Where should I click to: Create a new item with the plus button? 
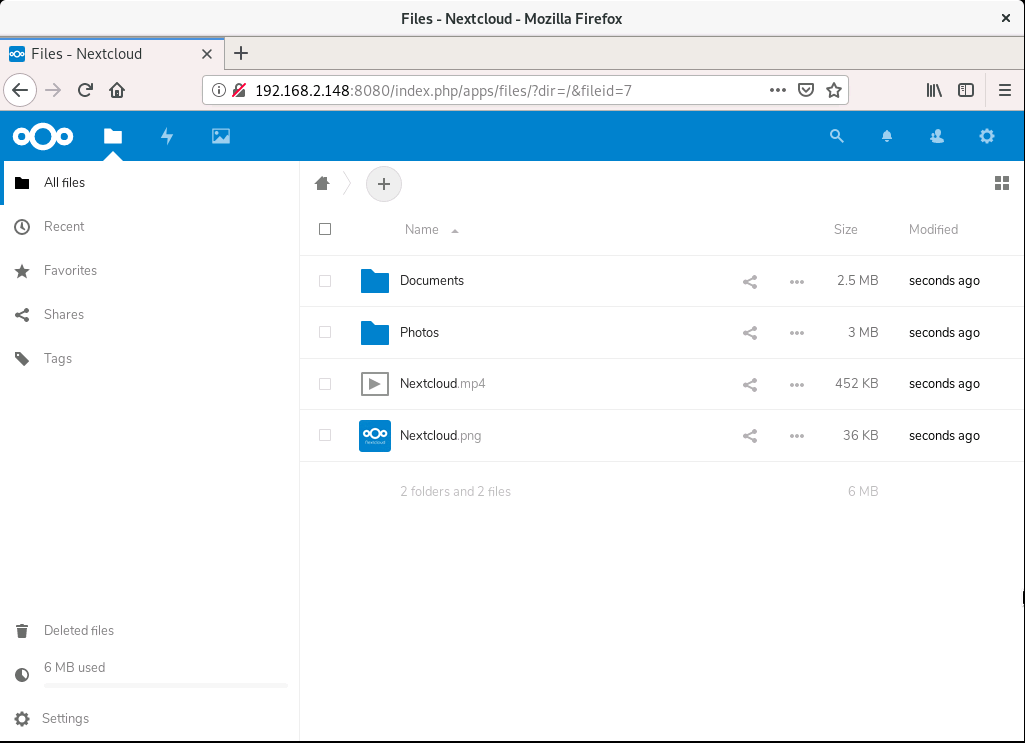pyautogui.click(x=383, y=183)
